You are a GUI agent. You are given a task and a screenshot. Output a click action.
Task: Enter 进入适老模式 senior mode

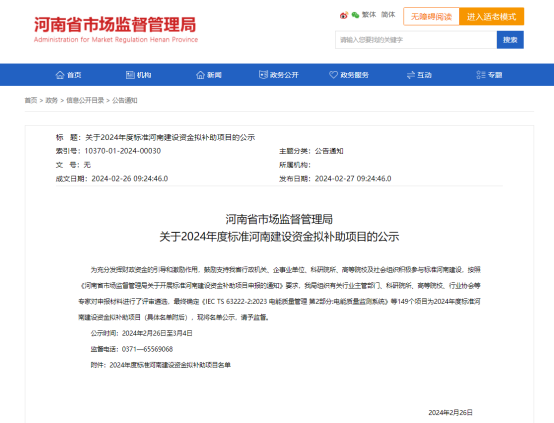(x=491, y=17)
